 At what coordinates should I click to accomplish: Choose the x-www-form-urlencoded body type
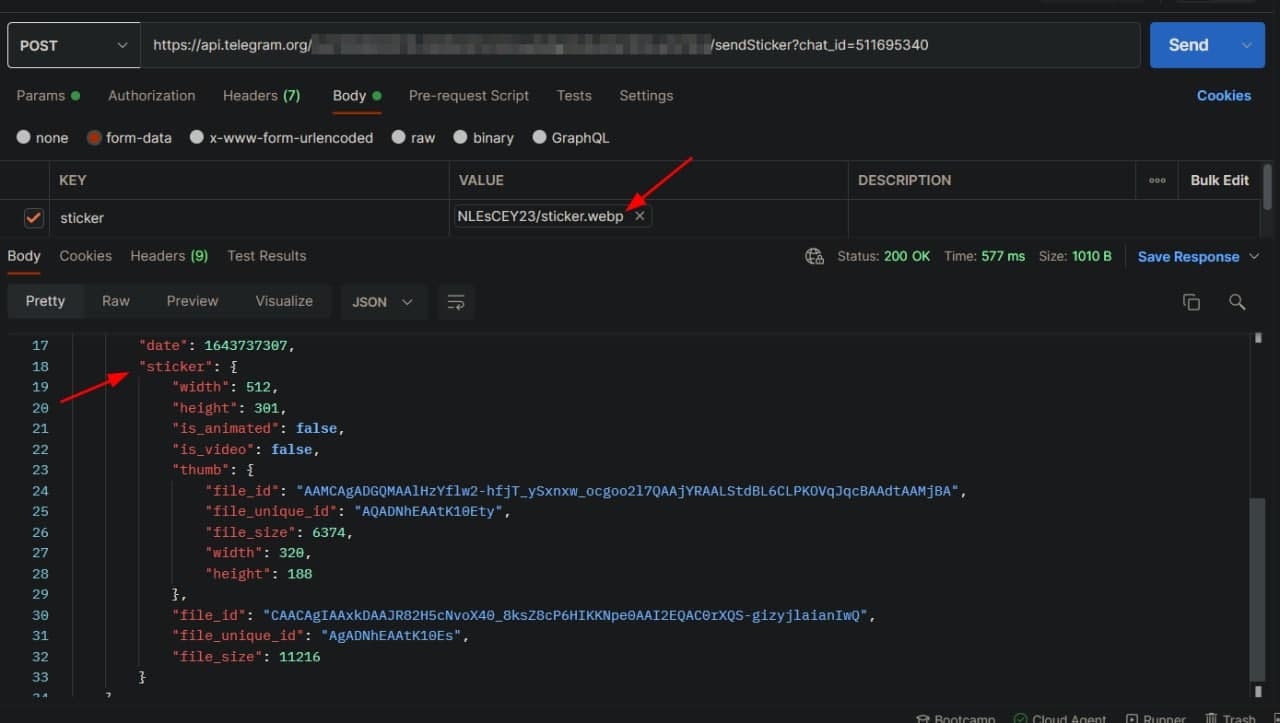tap(197, 138)
